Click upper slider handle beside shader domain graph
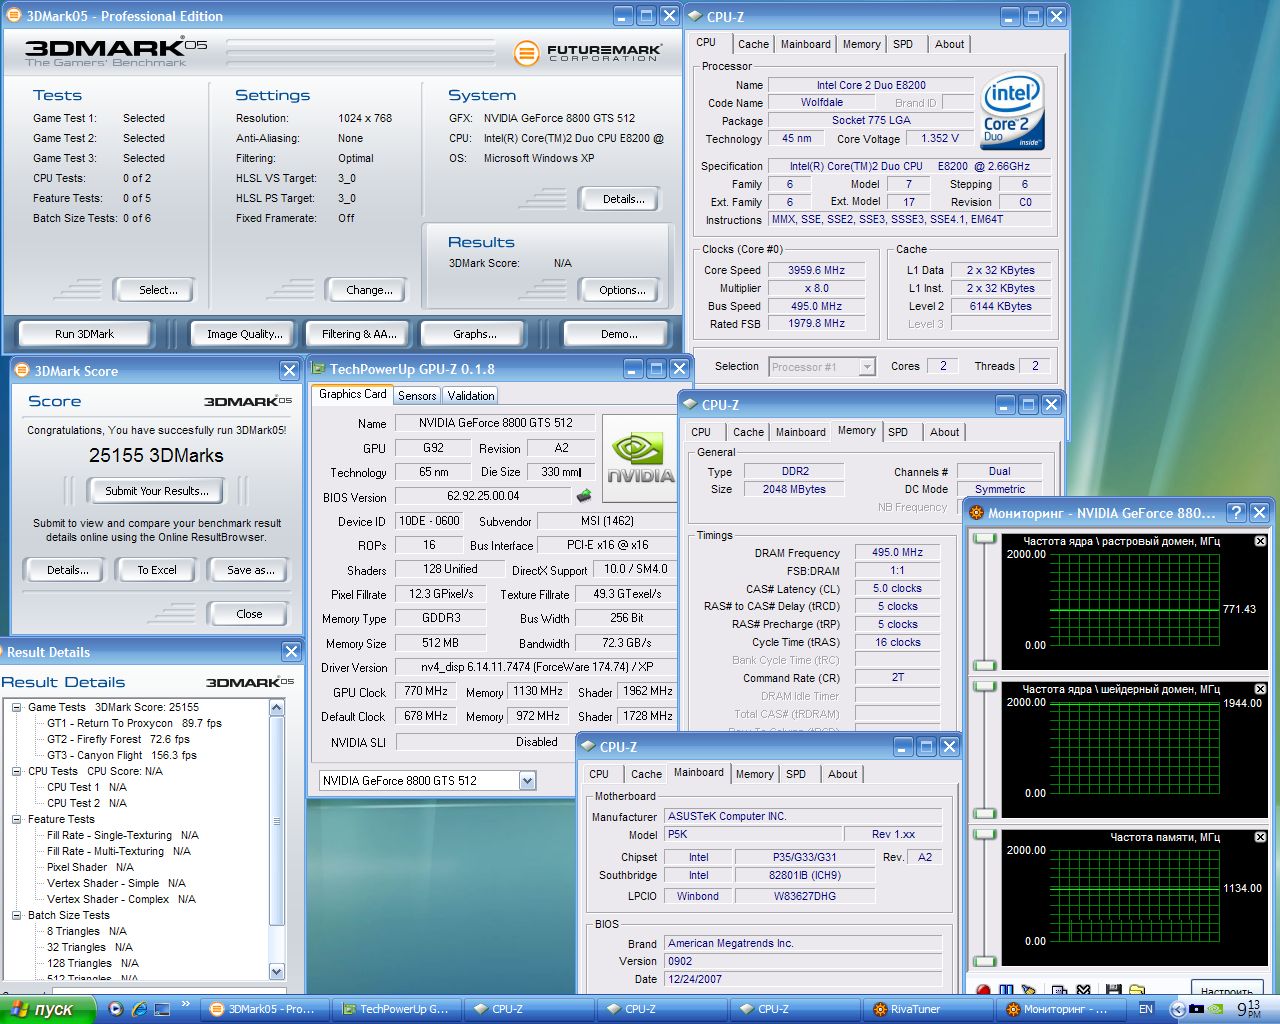 point(985,687)
